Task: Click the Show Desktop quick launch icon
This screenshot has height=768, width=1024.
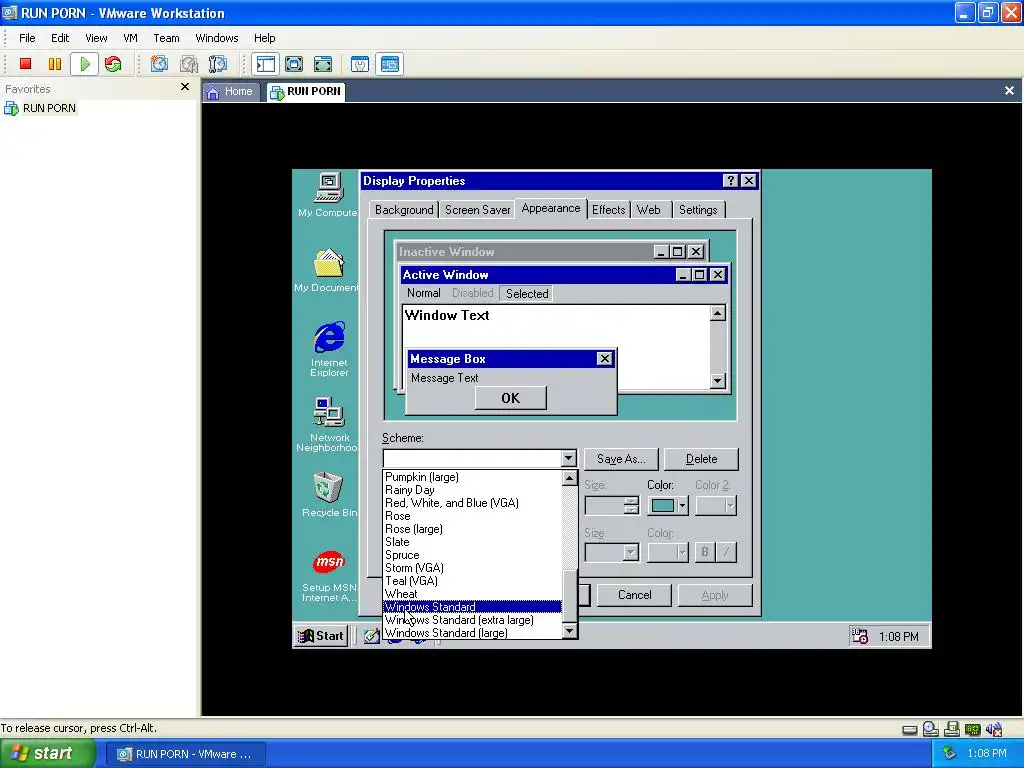Action: pyautogui.click(x=372, y=635)
